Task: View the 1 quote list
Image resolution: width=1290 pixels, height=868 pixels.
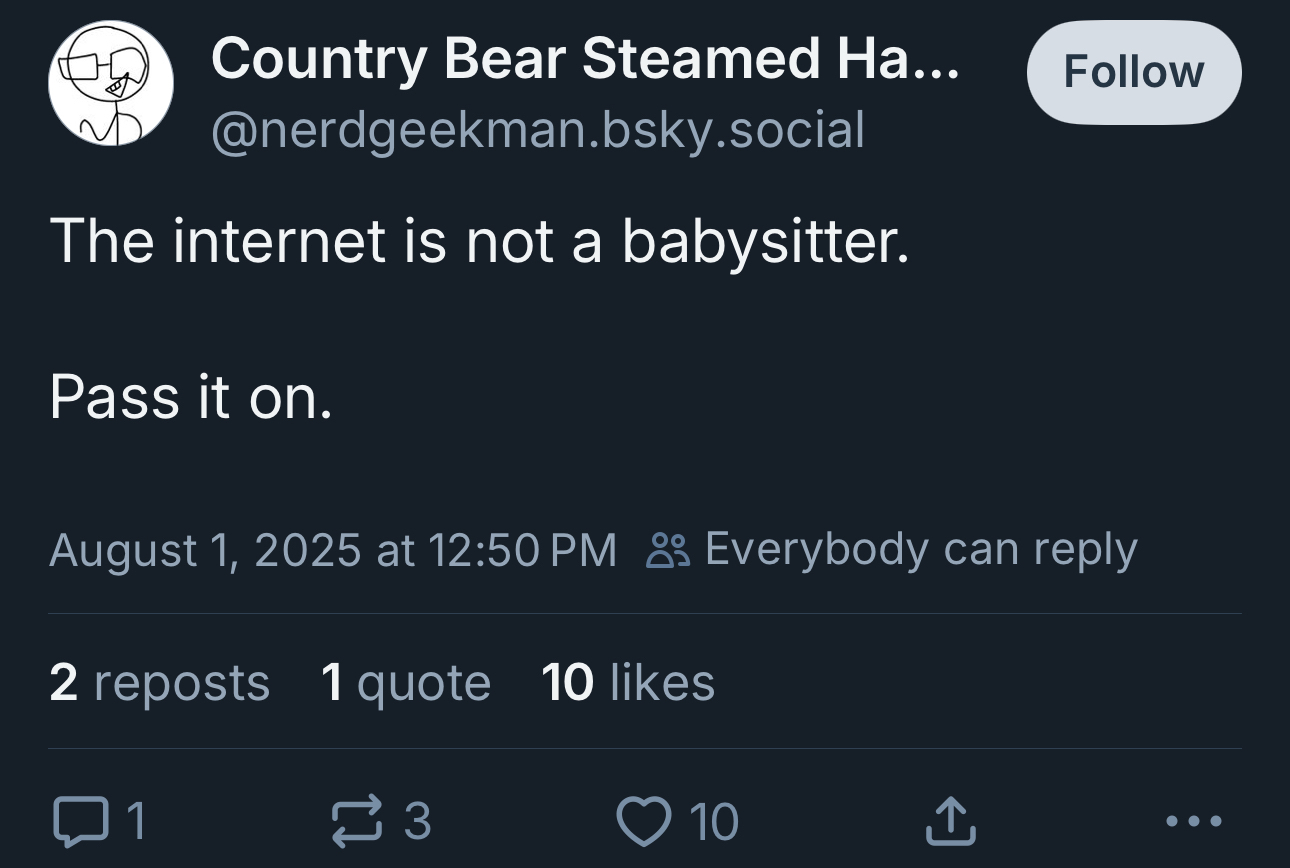Action: tap(406, 683)
